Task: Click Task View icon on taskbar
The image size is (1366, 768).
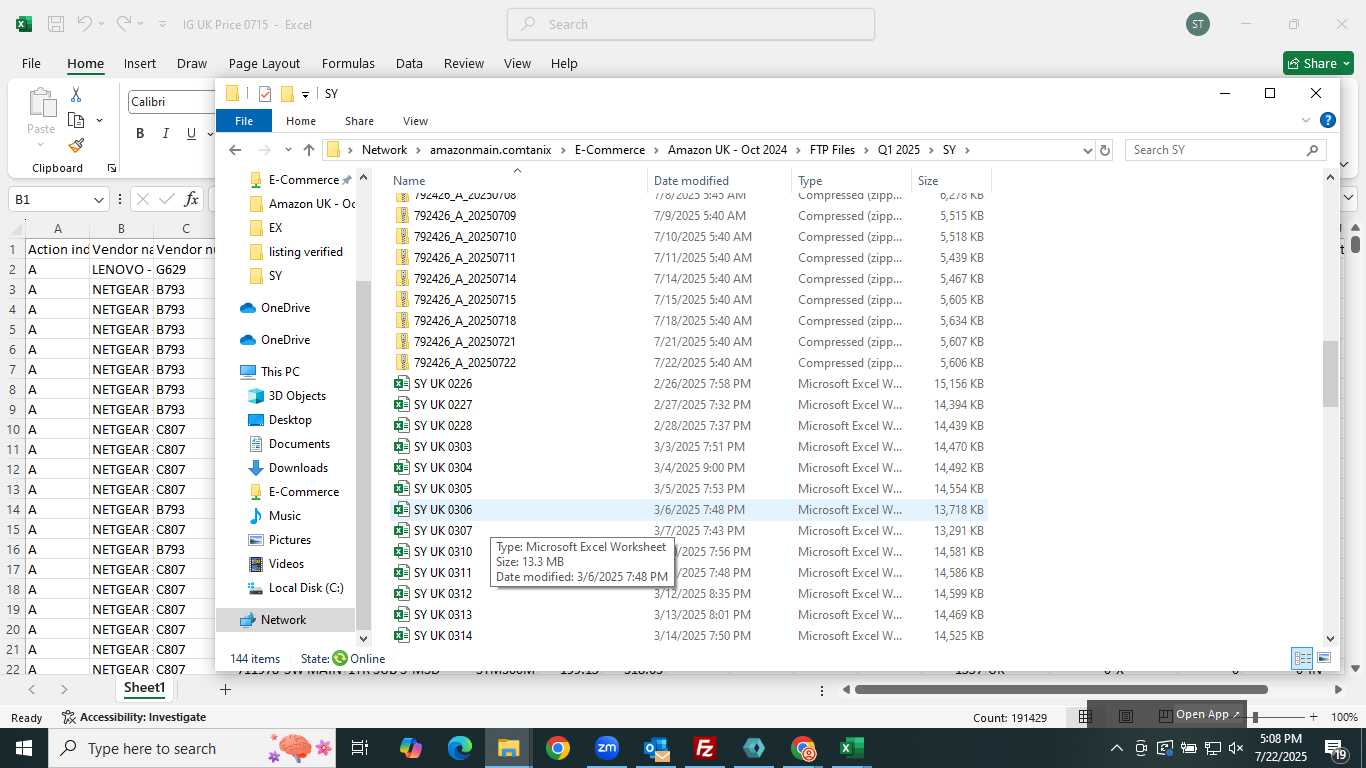Action: 360,748
